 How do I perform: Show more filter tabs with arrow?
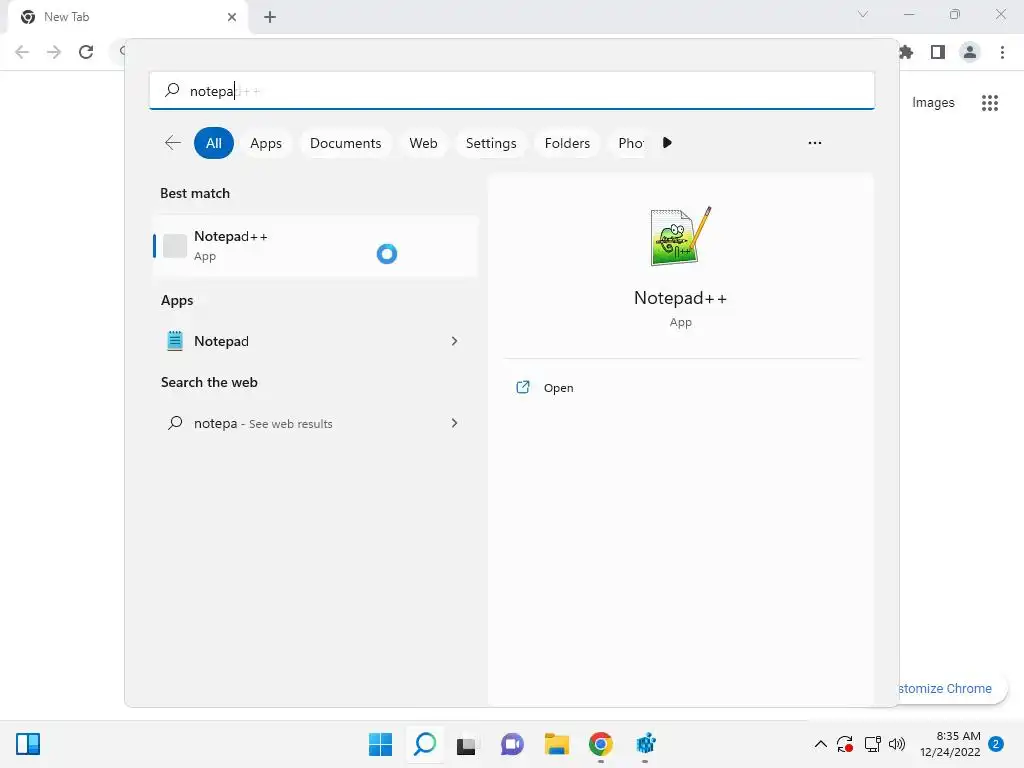[x=667, y=142]
